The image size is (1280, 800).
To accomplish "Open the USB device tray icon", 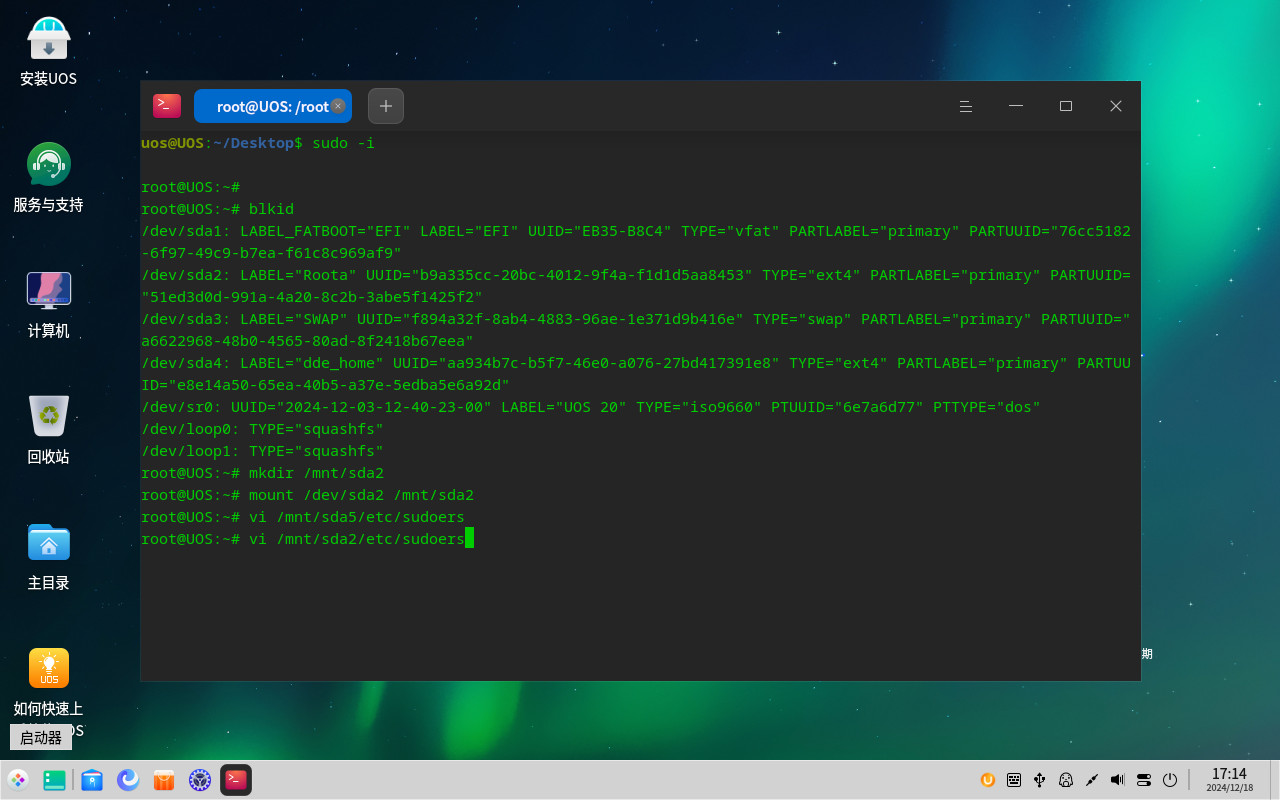I will [1040, 780].
